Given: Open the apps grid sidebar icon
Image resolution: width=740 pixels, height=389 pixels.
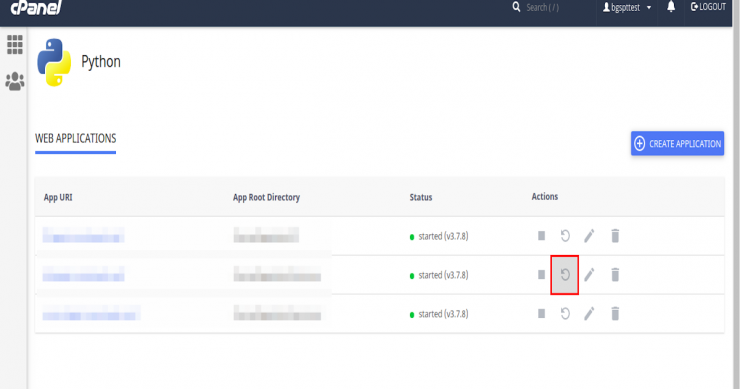Looking at the screenshot, I should click(15, 45).
